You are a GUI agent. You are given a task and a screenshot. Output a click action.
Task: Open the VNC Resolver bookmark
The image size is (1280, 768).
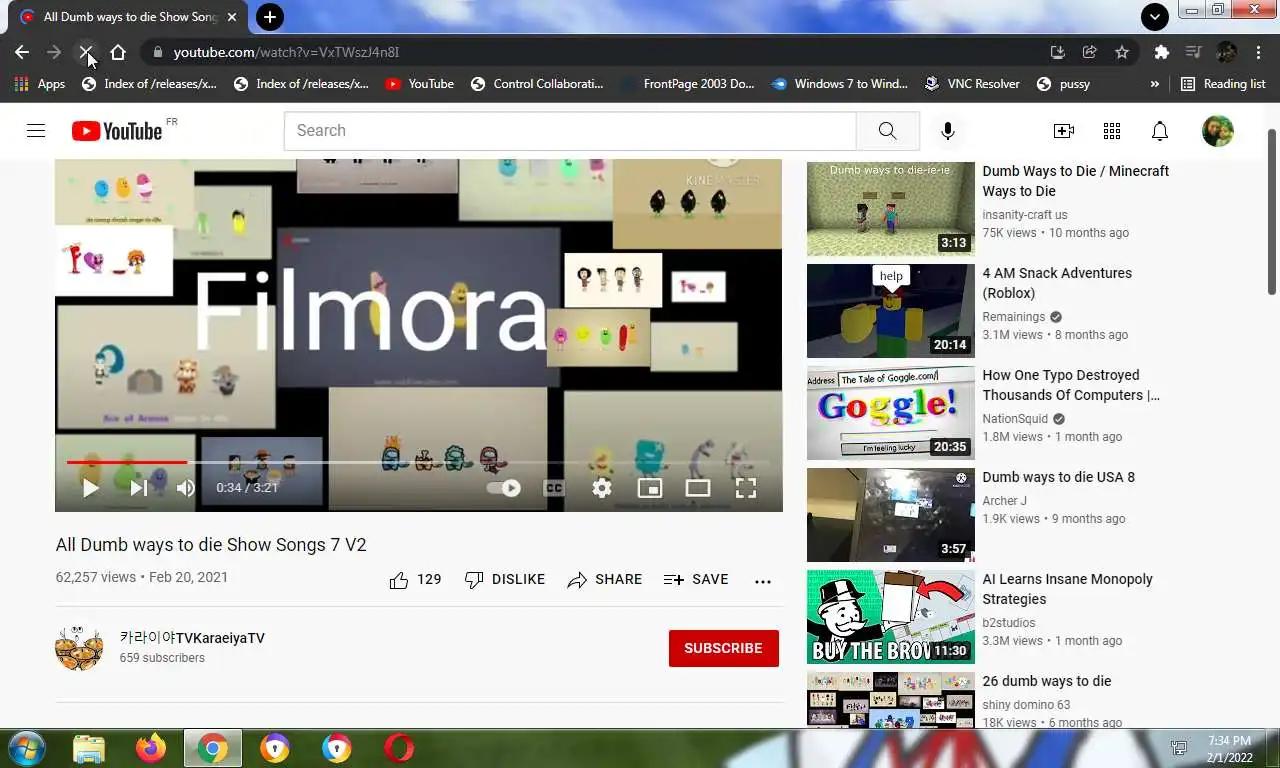coord(972,84)
